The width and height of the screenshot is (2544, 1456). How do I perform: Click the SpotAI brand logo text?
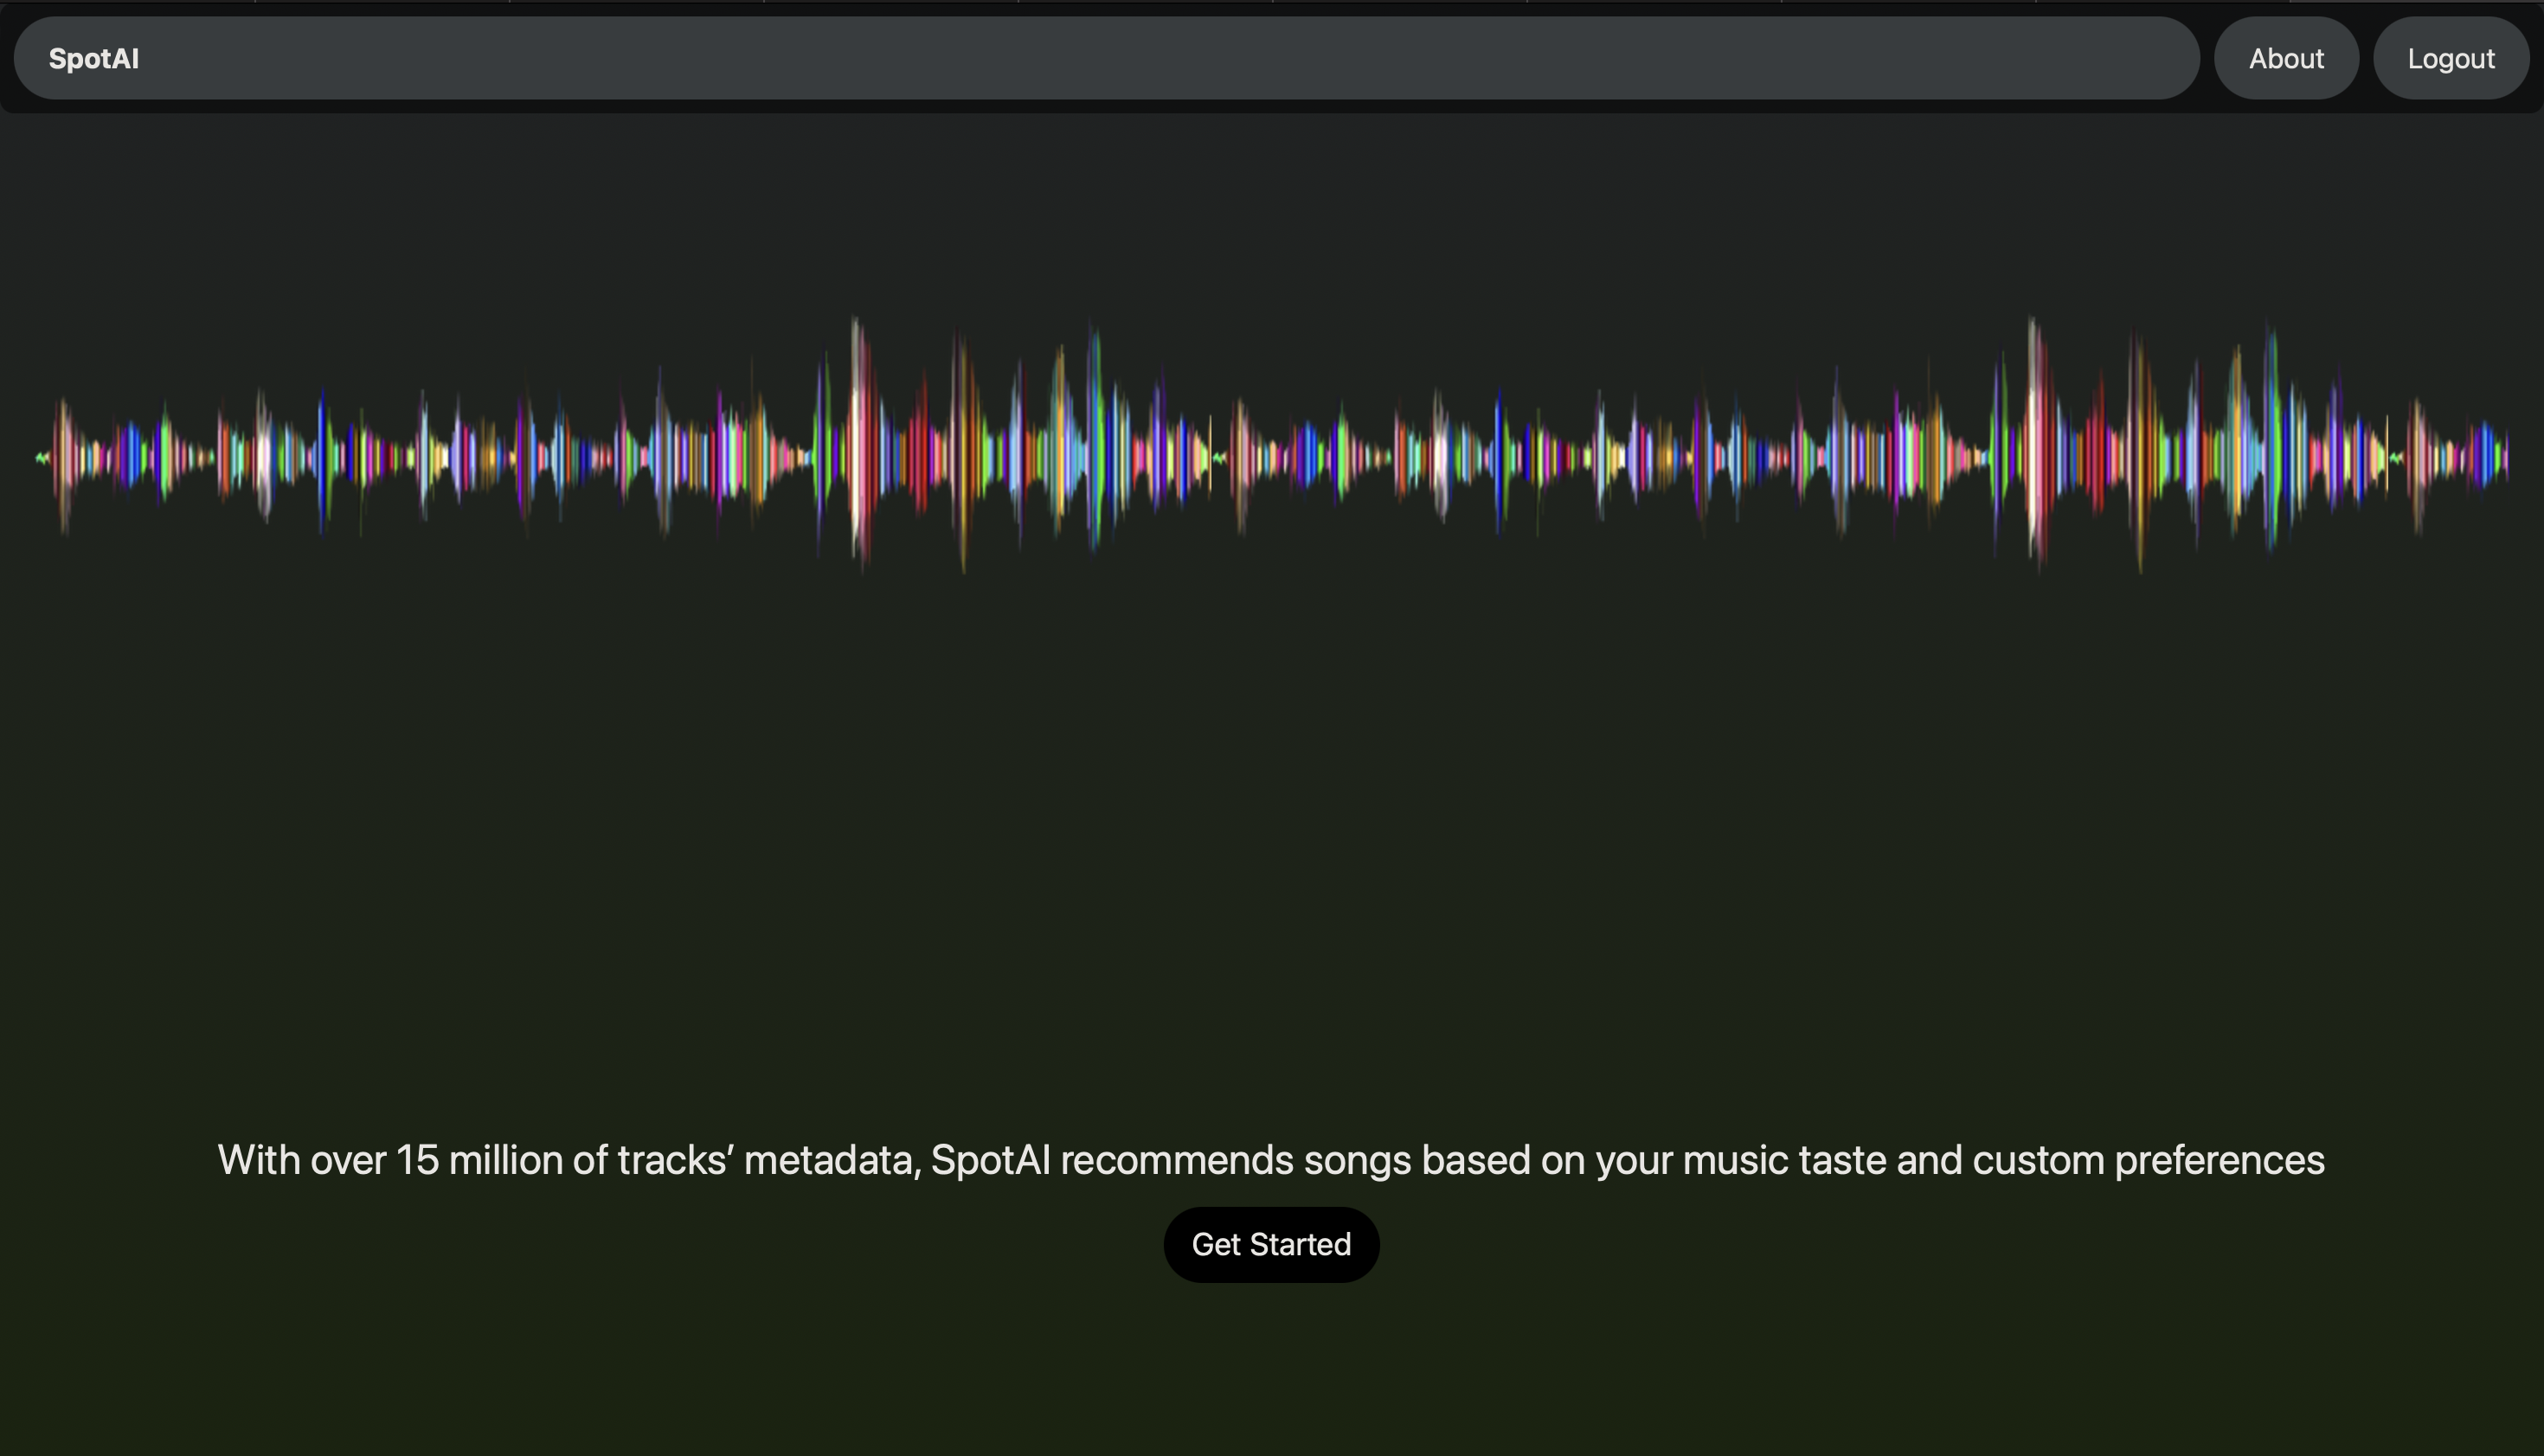[94, 59]
